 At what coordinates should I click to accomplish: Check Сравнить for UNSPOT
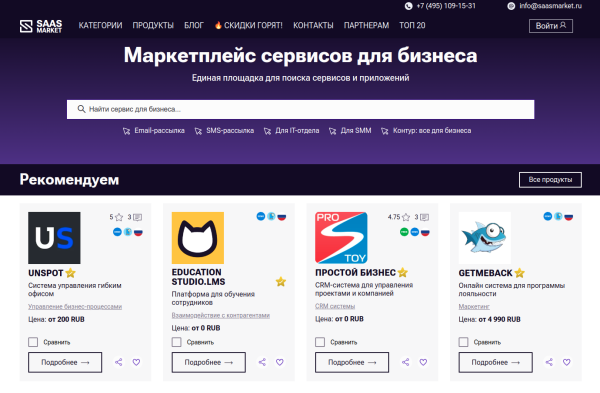(x=33, y=342)
